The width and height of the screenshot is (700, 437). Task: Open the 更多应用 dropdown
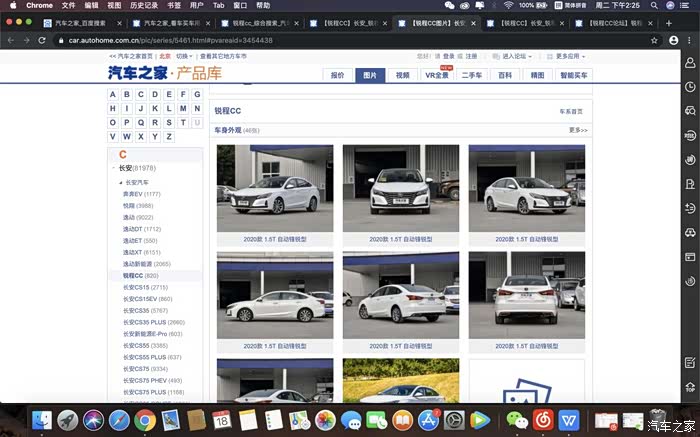tap(570, 57)
